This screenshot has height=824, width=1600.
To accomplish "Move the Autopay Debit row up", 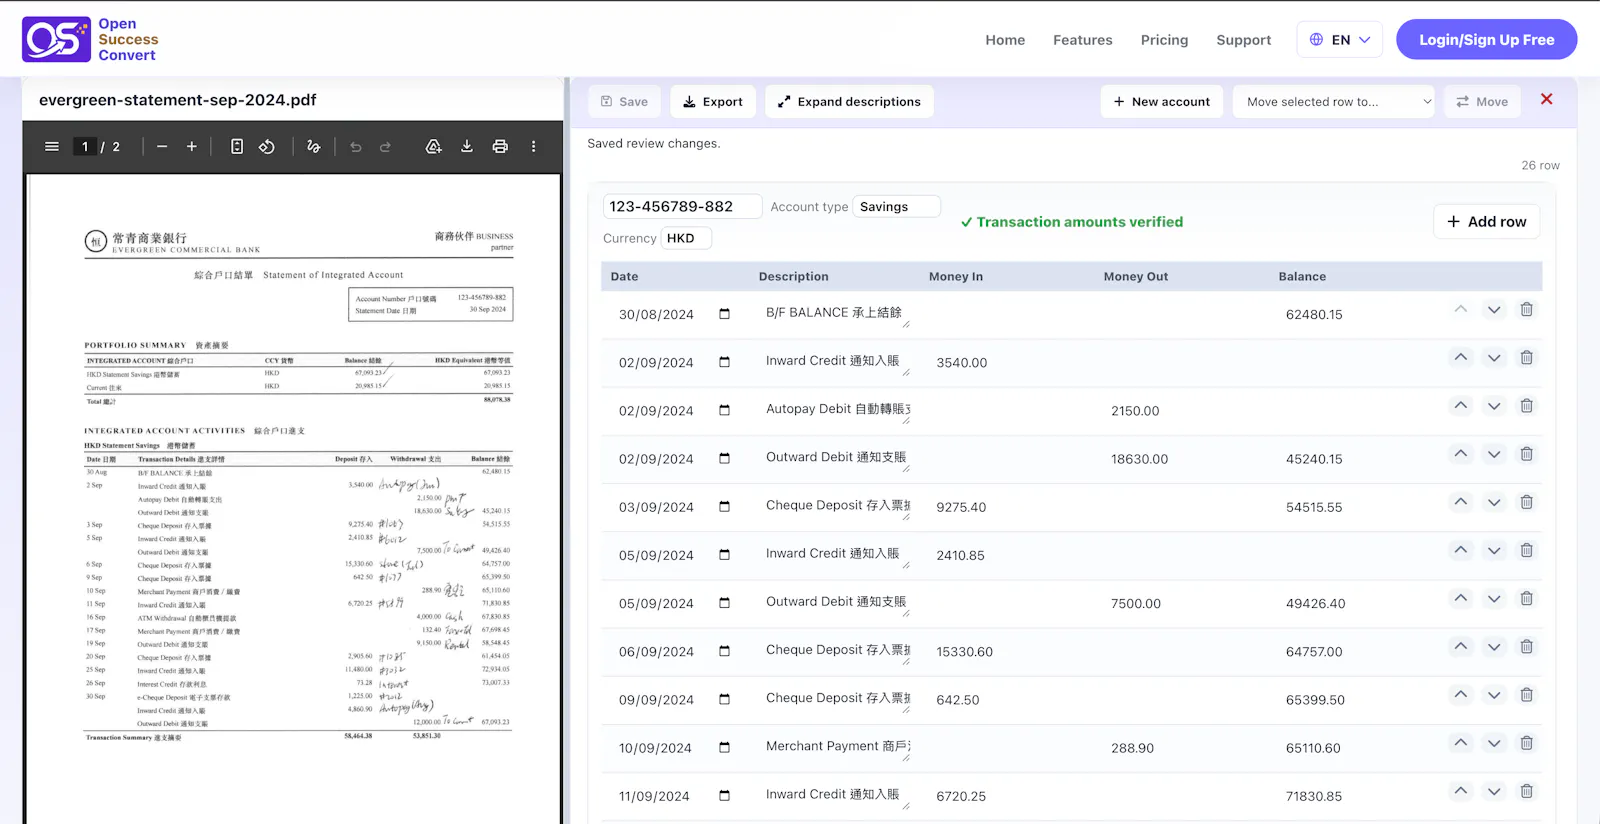I will pos(1461,406).
